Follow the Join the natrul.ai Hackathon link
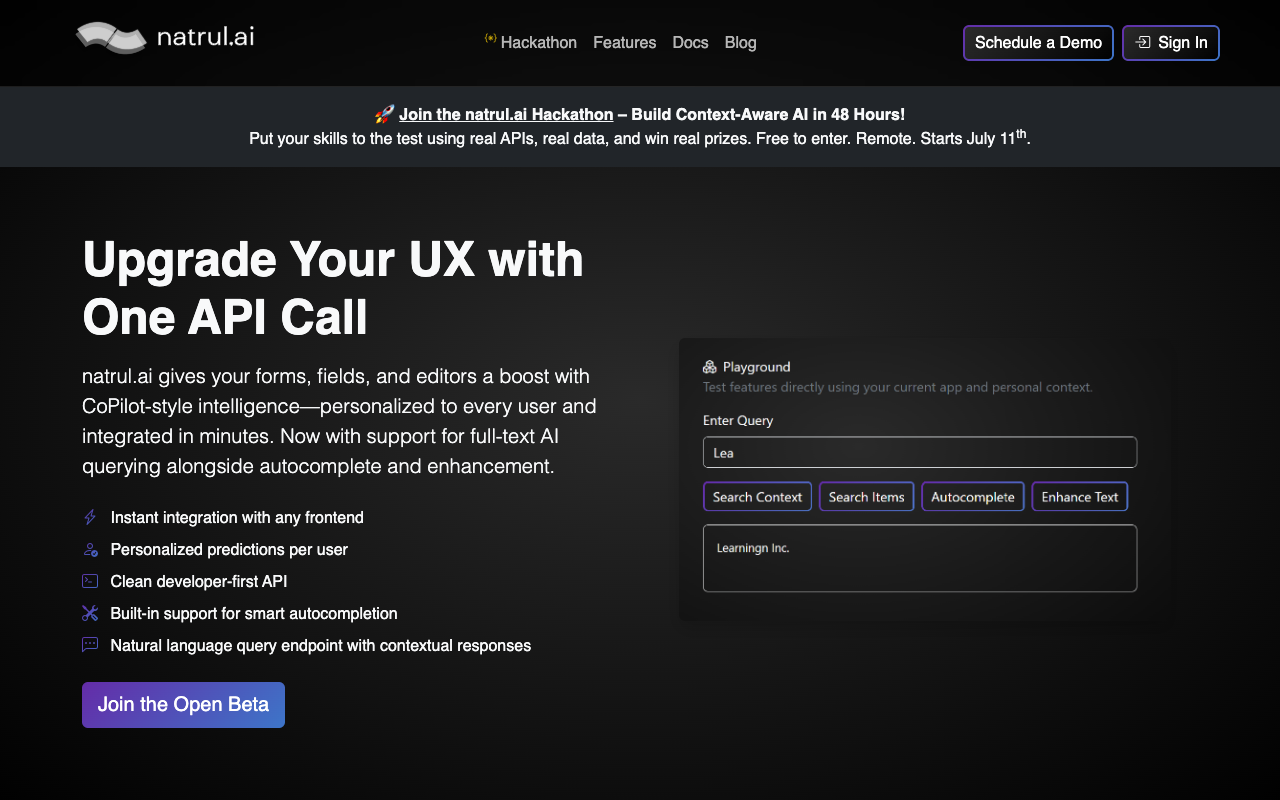The height and width of the screenshot is (800, 1280). tap(505, 115)
